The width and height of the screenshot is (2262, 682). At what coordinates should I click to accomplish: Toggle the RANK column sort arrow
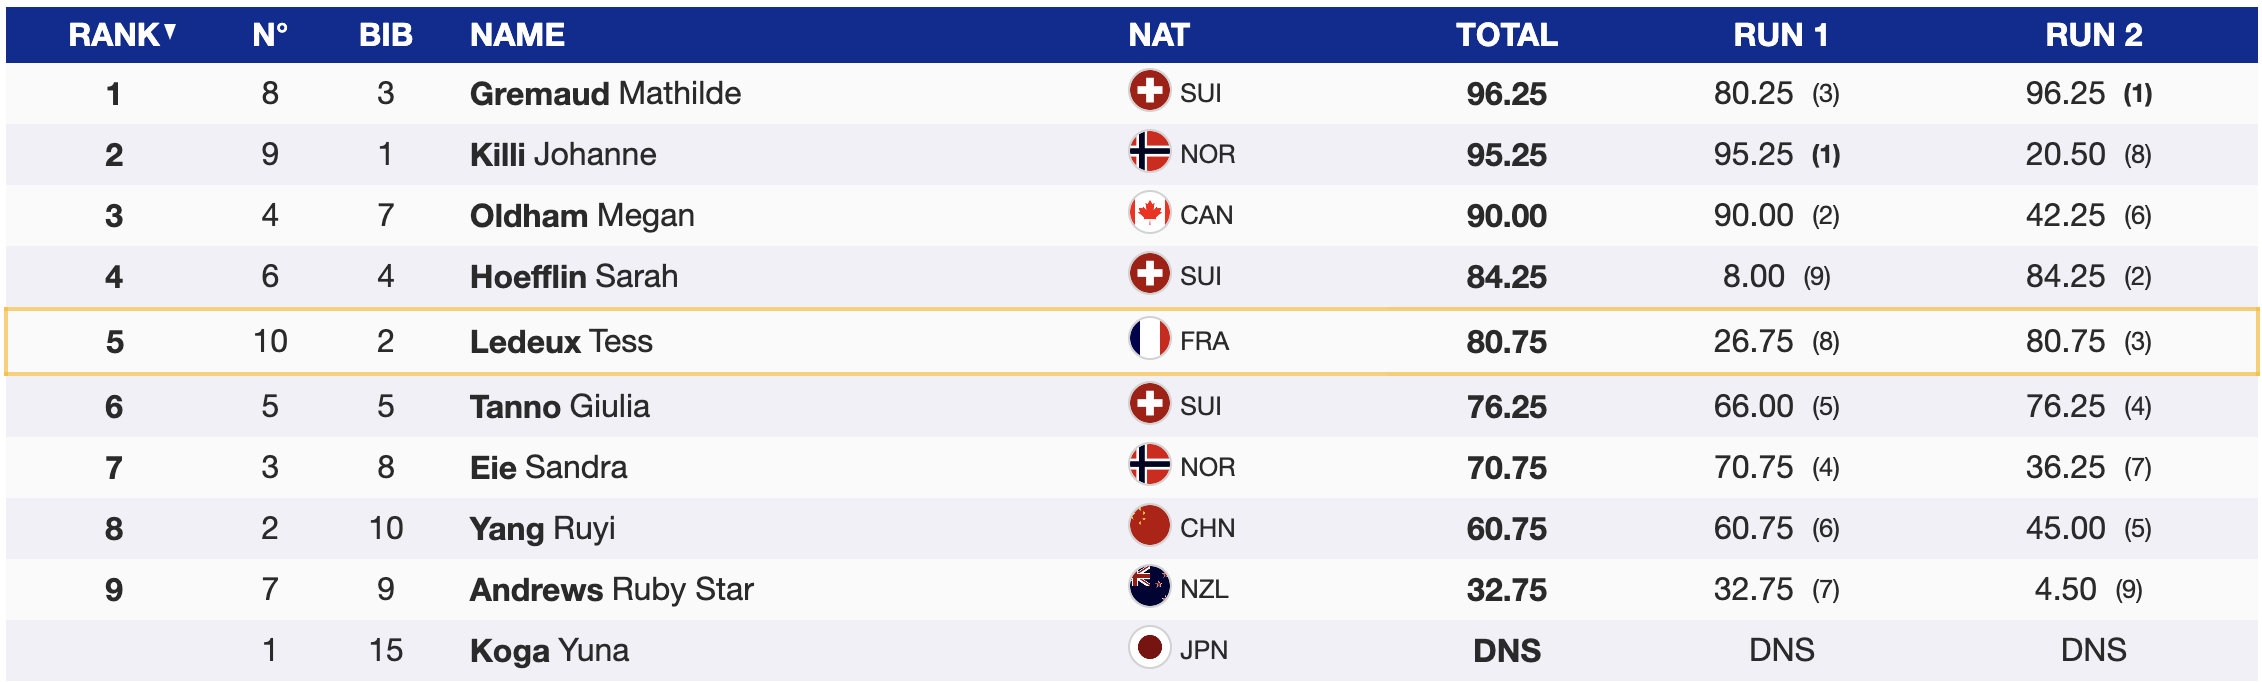tap(170, 33)
